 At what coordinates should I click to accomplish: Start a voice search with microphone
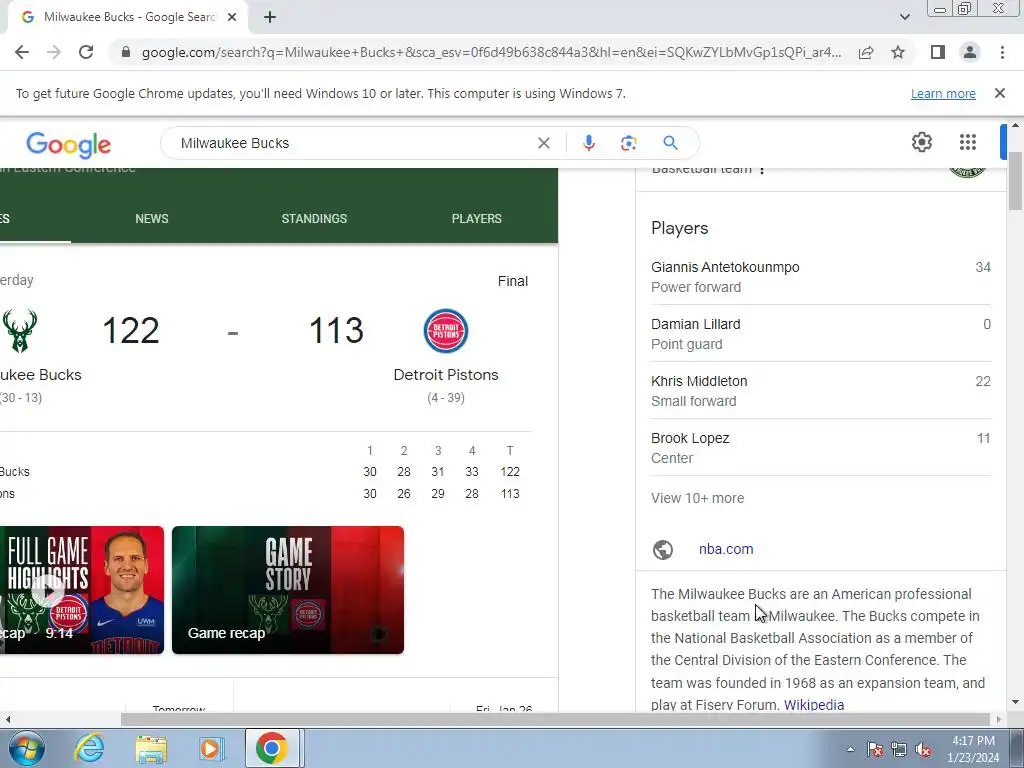[x=588, y=143]
